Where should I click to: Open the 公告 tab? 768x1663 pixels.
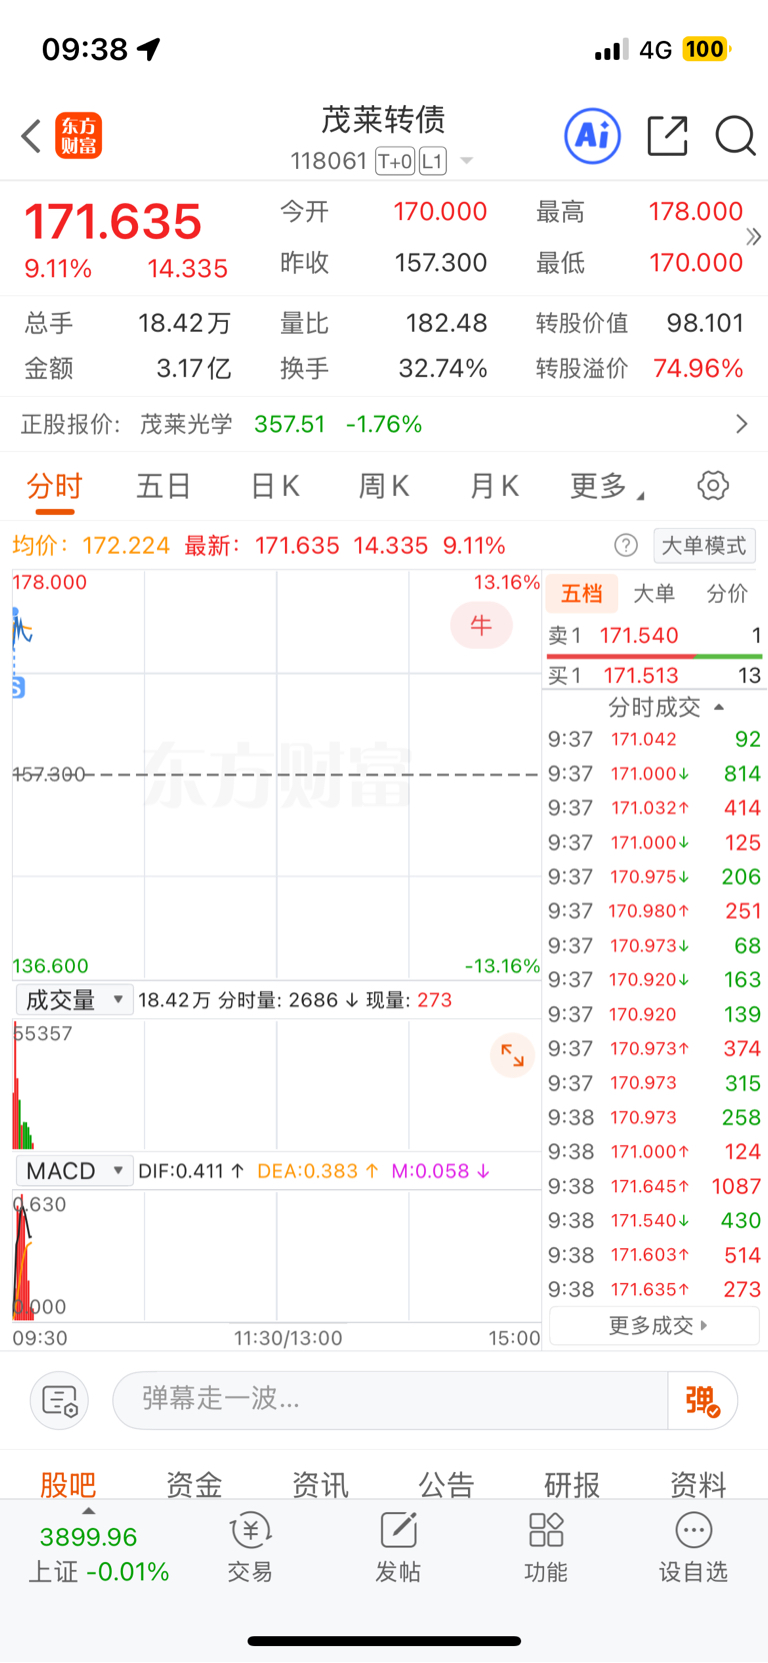pos(446,1485)
